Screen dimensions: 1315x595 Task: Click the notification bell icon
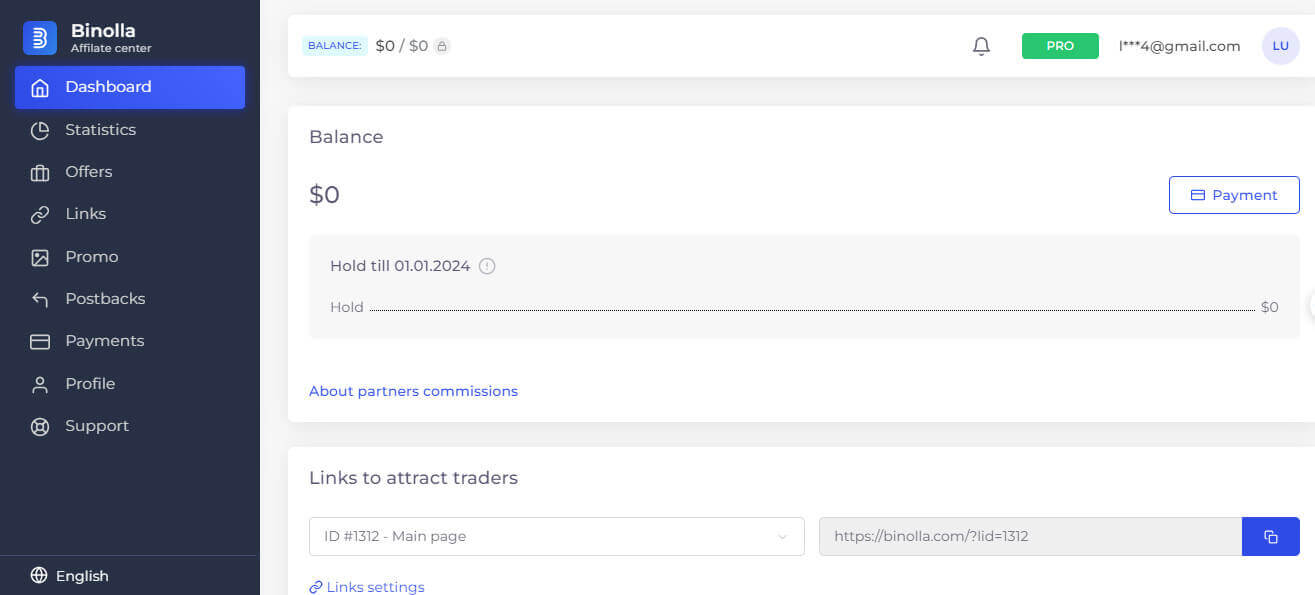pos(981,46)
